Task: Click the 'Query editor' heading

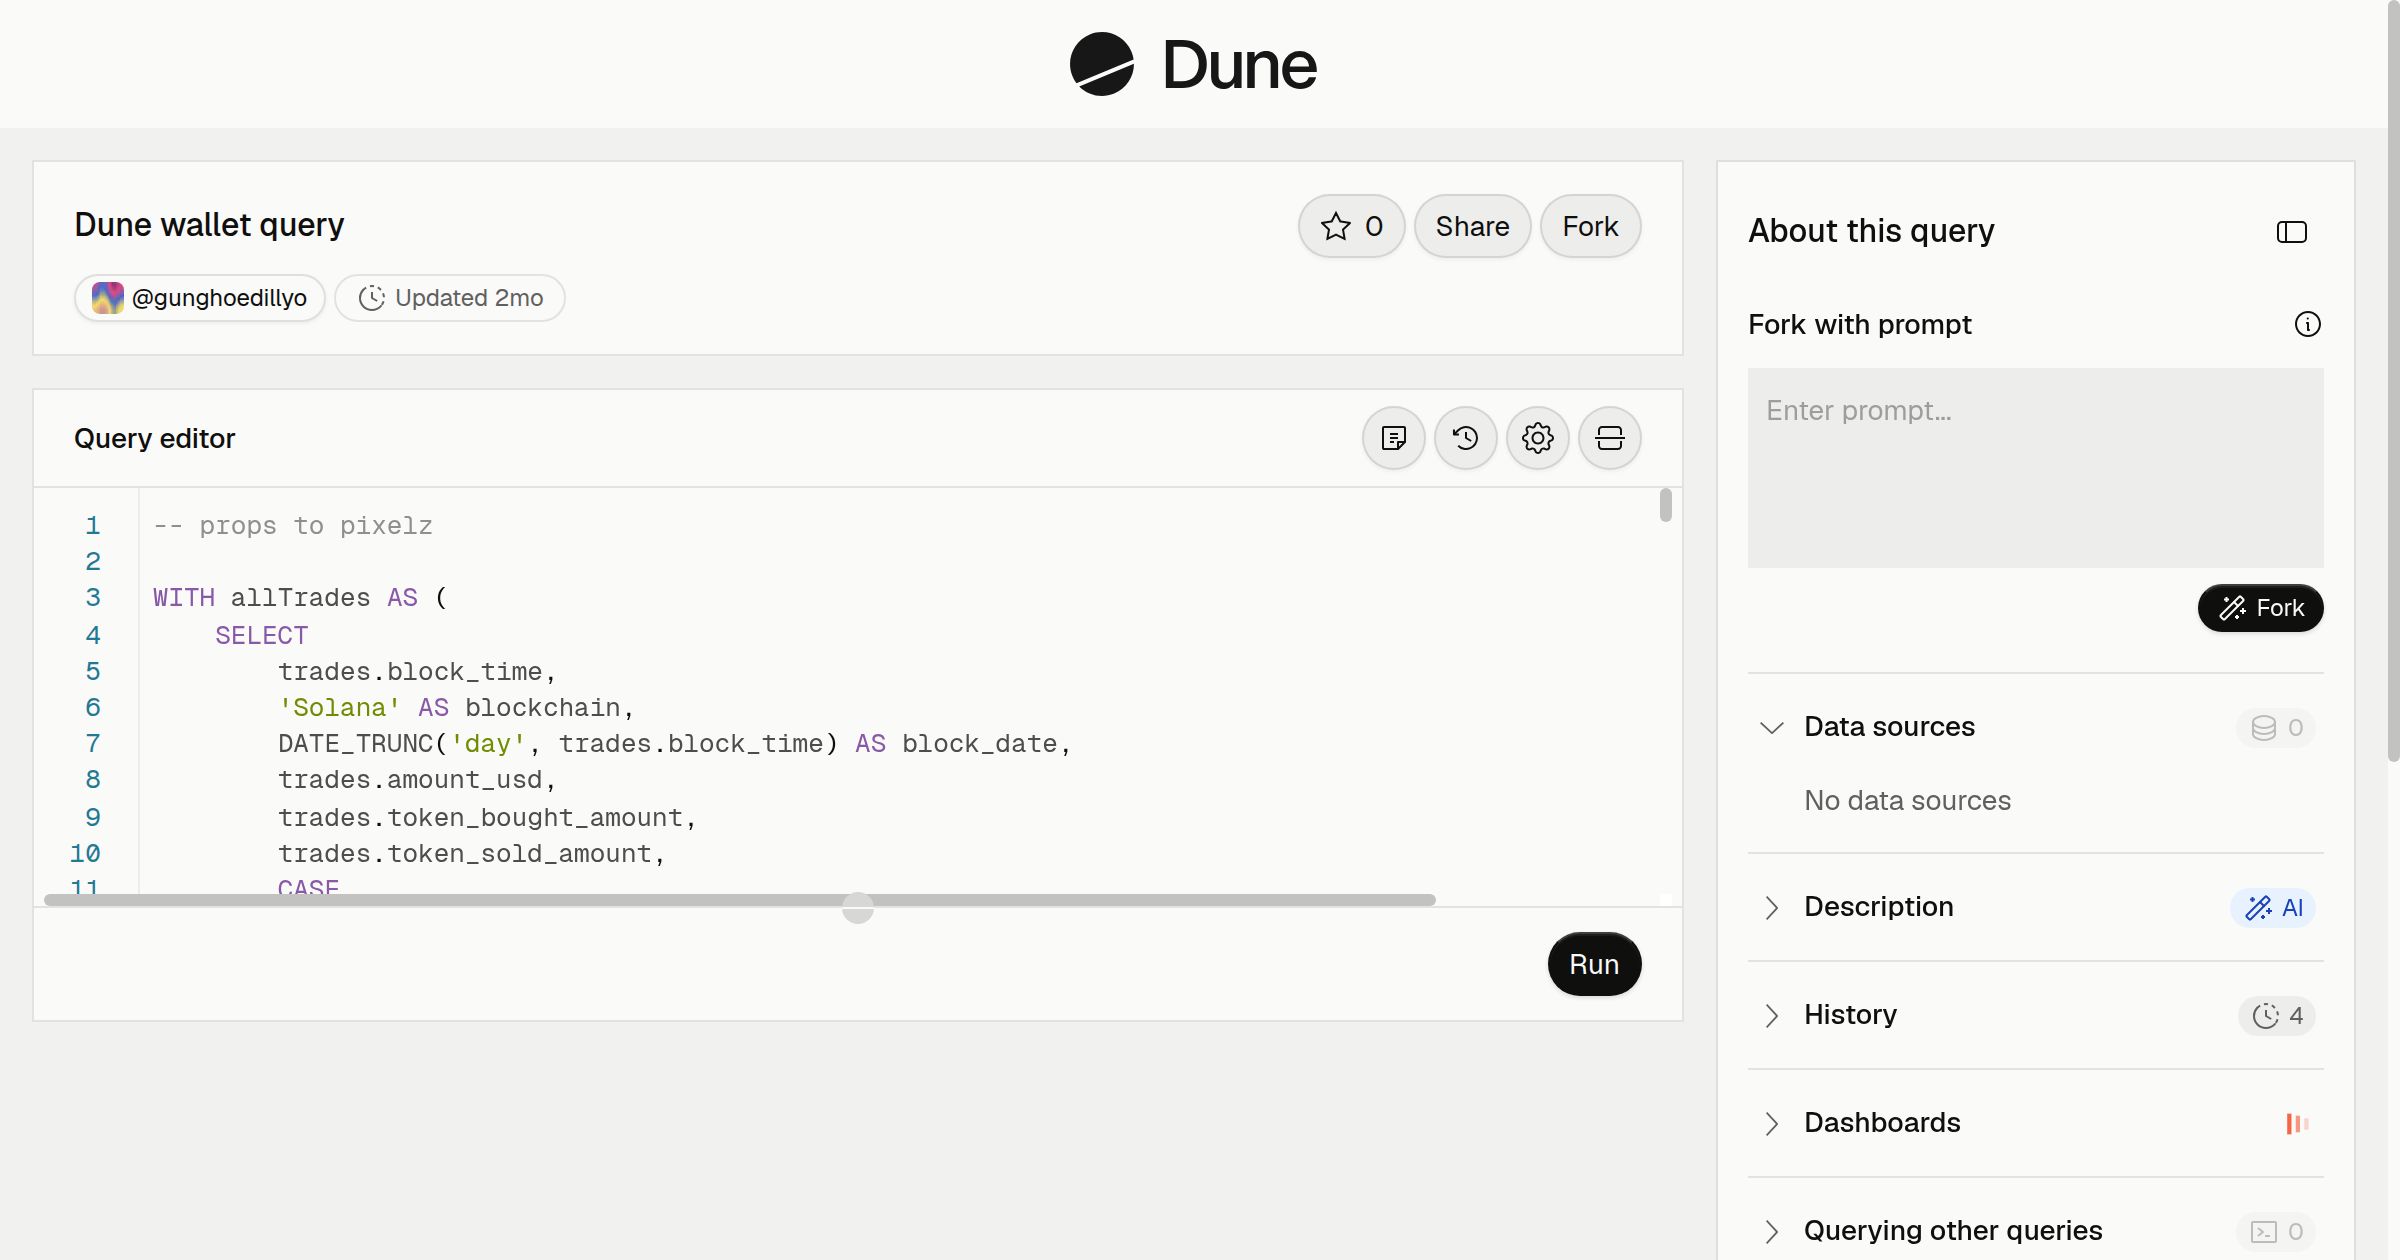Action: tap(154, 438)
